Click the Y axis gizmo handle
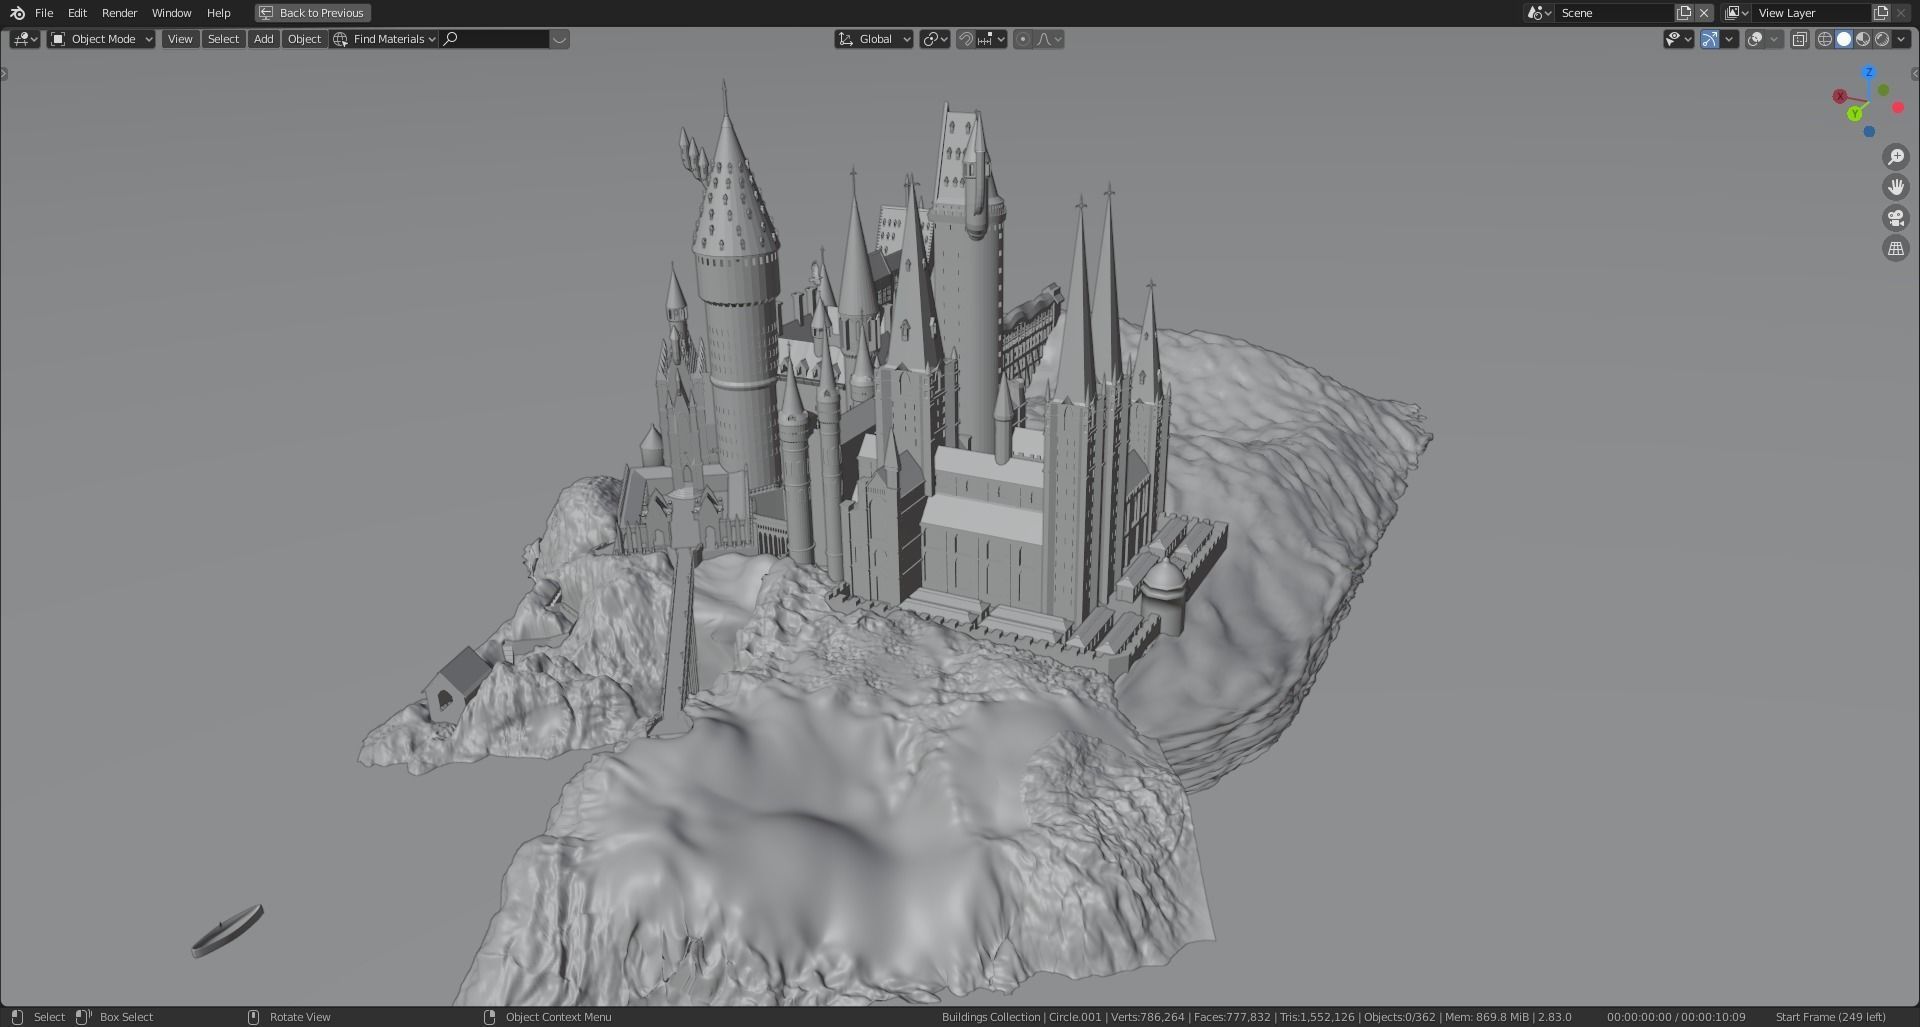The height and width of the screenshot is (1027, 1920). click(1855, 114)
